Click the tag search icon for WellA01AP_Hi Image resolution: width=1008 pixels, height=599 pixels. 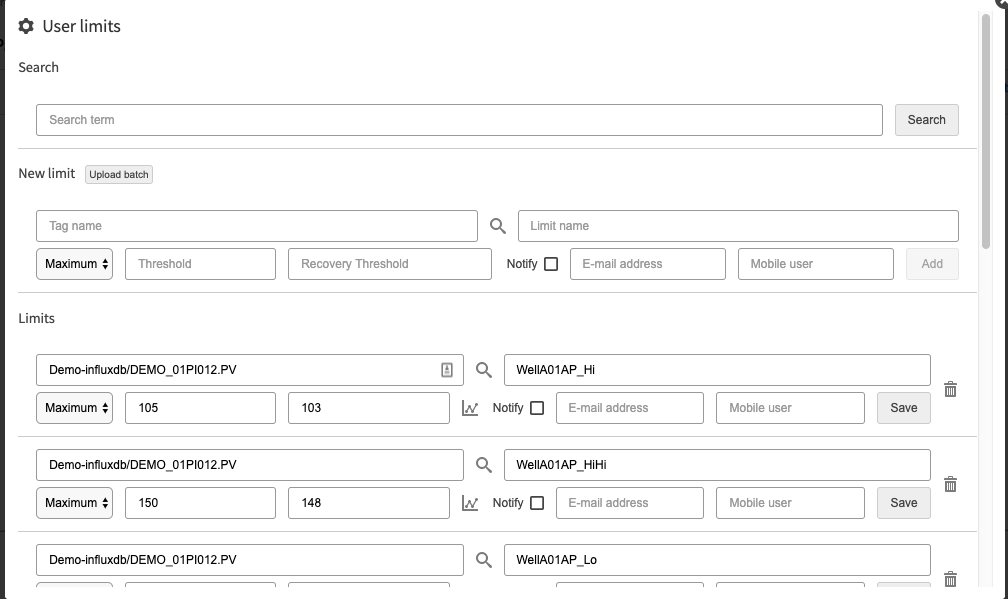[483, 370]
